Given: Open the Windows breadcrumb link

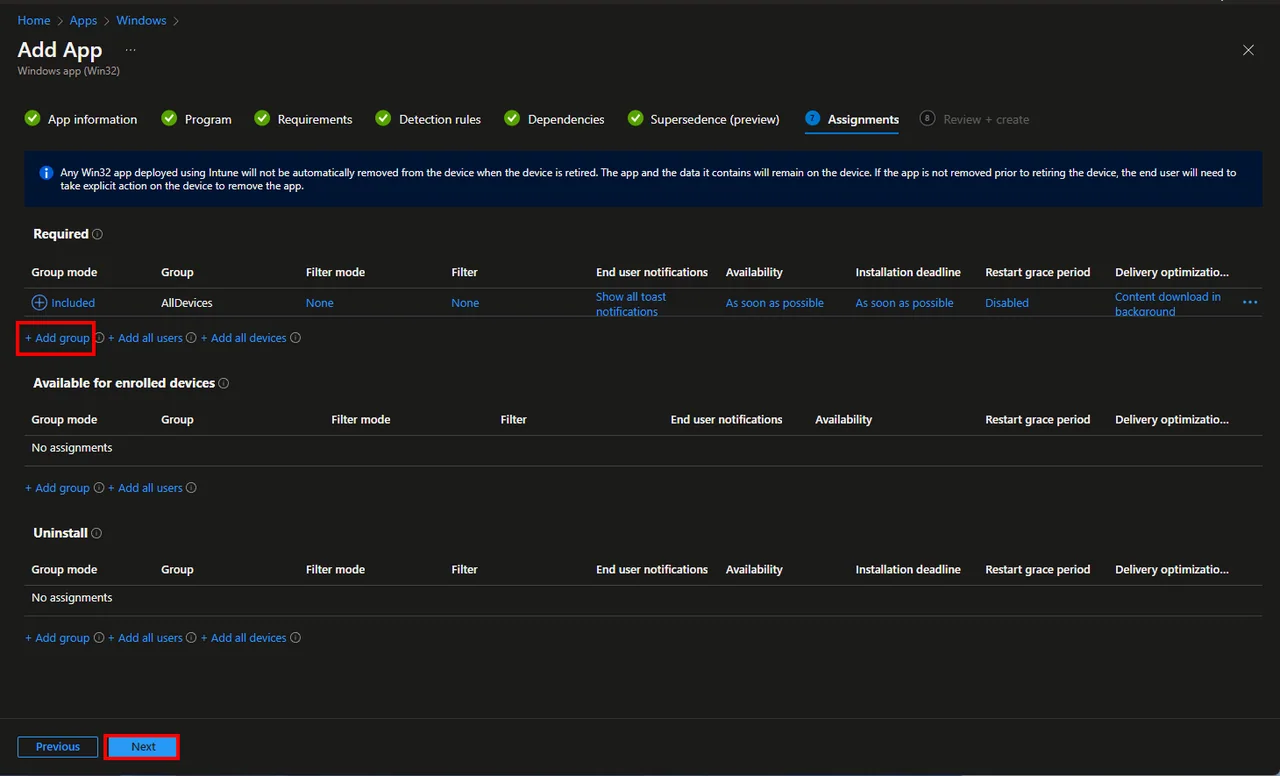Looking at the screenshot, I should coord(141,20).
